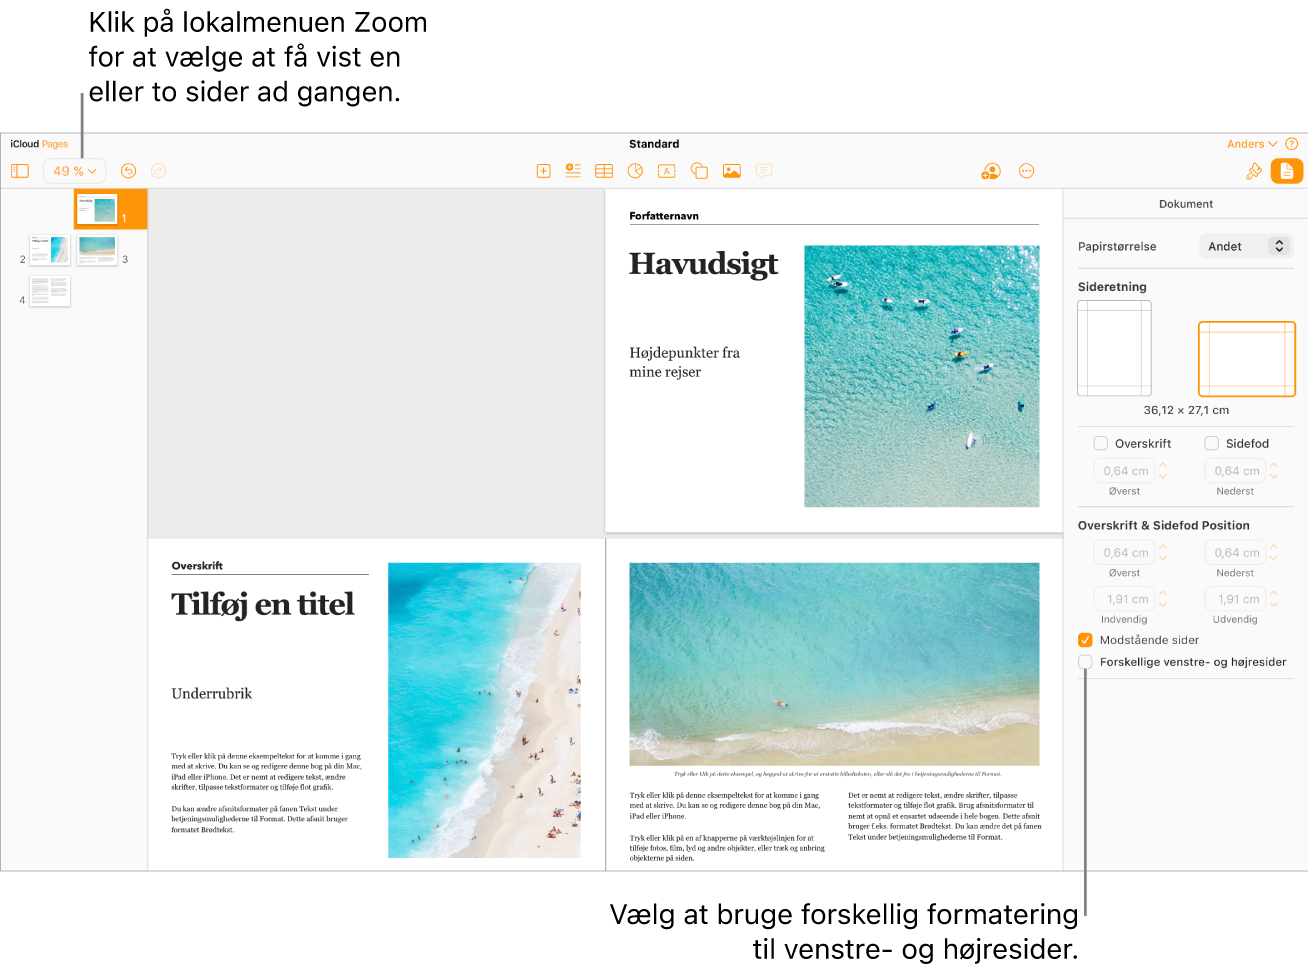Screen dimensions: 1308x975
Task: Select the landscape orientation swatch
Action: [1246, 358]
